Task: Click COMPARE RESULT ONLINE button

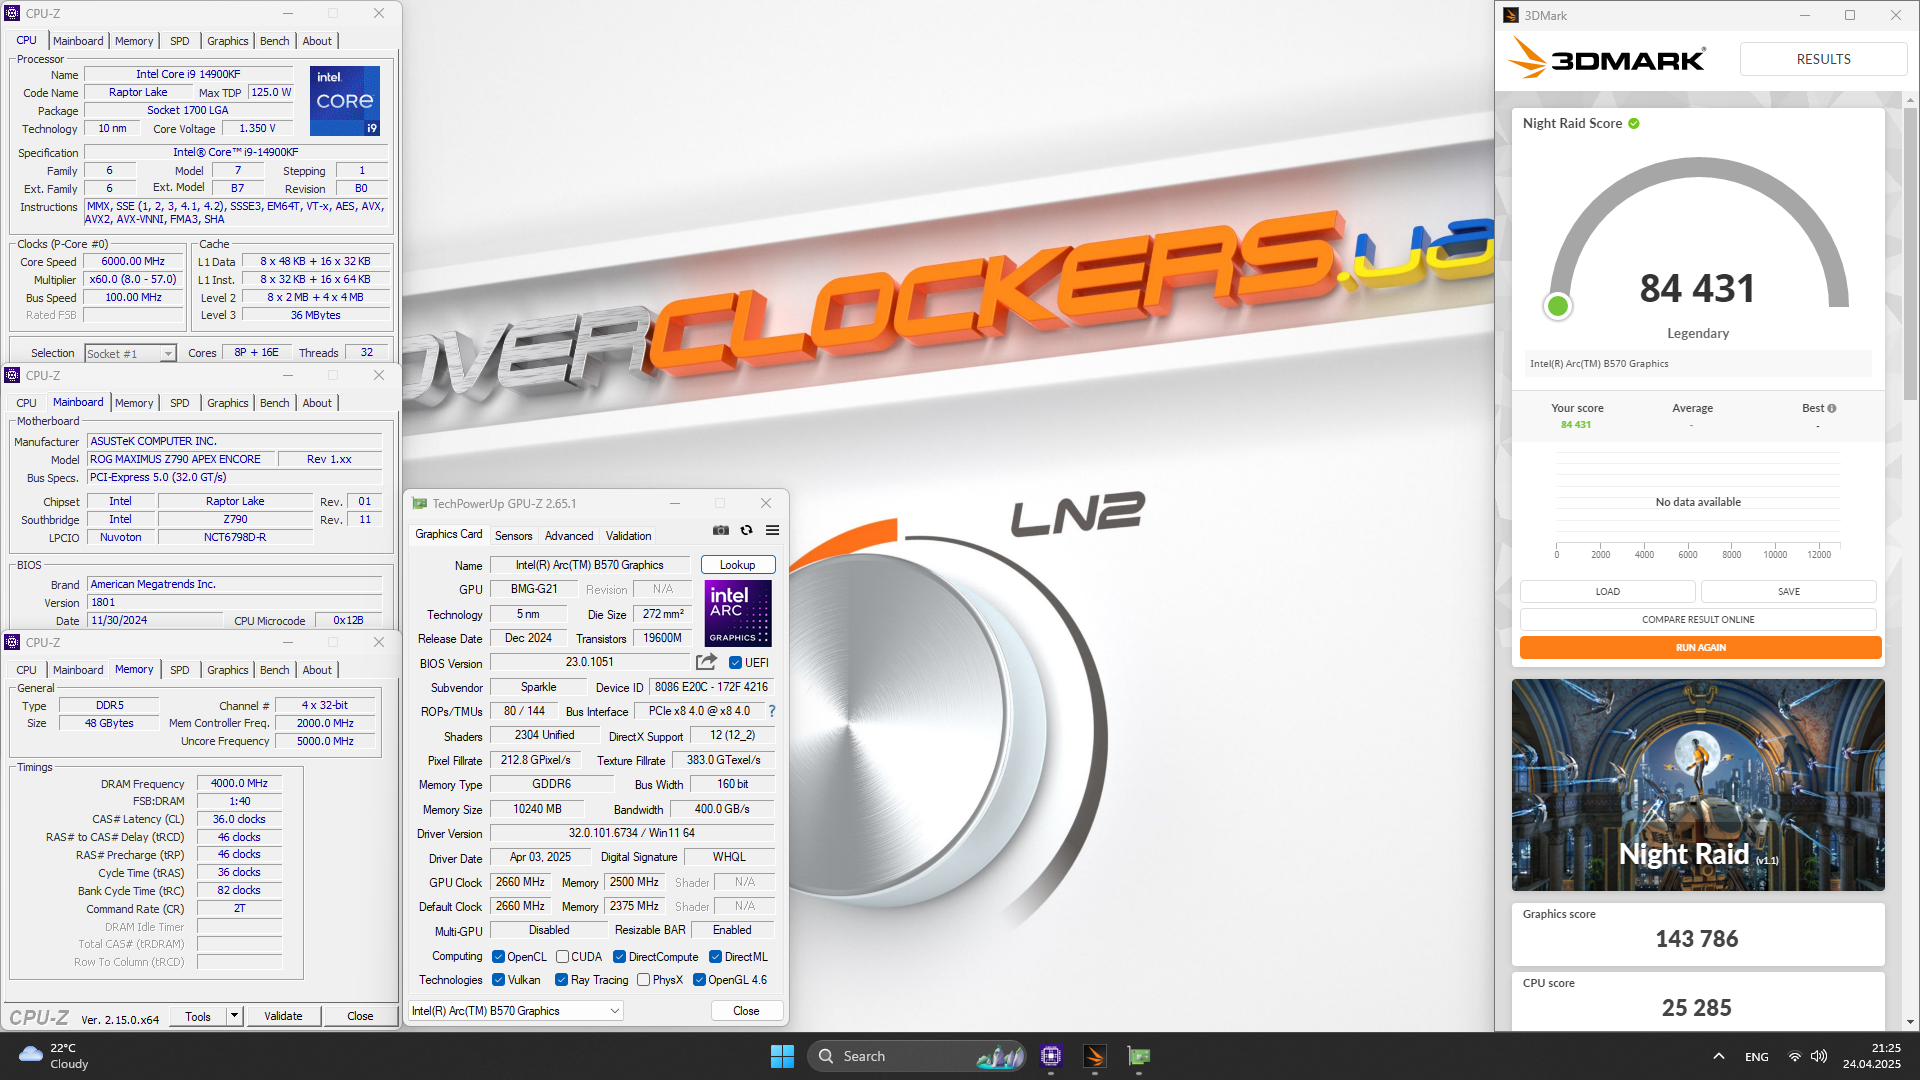Action: [x=1698, y=620]
